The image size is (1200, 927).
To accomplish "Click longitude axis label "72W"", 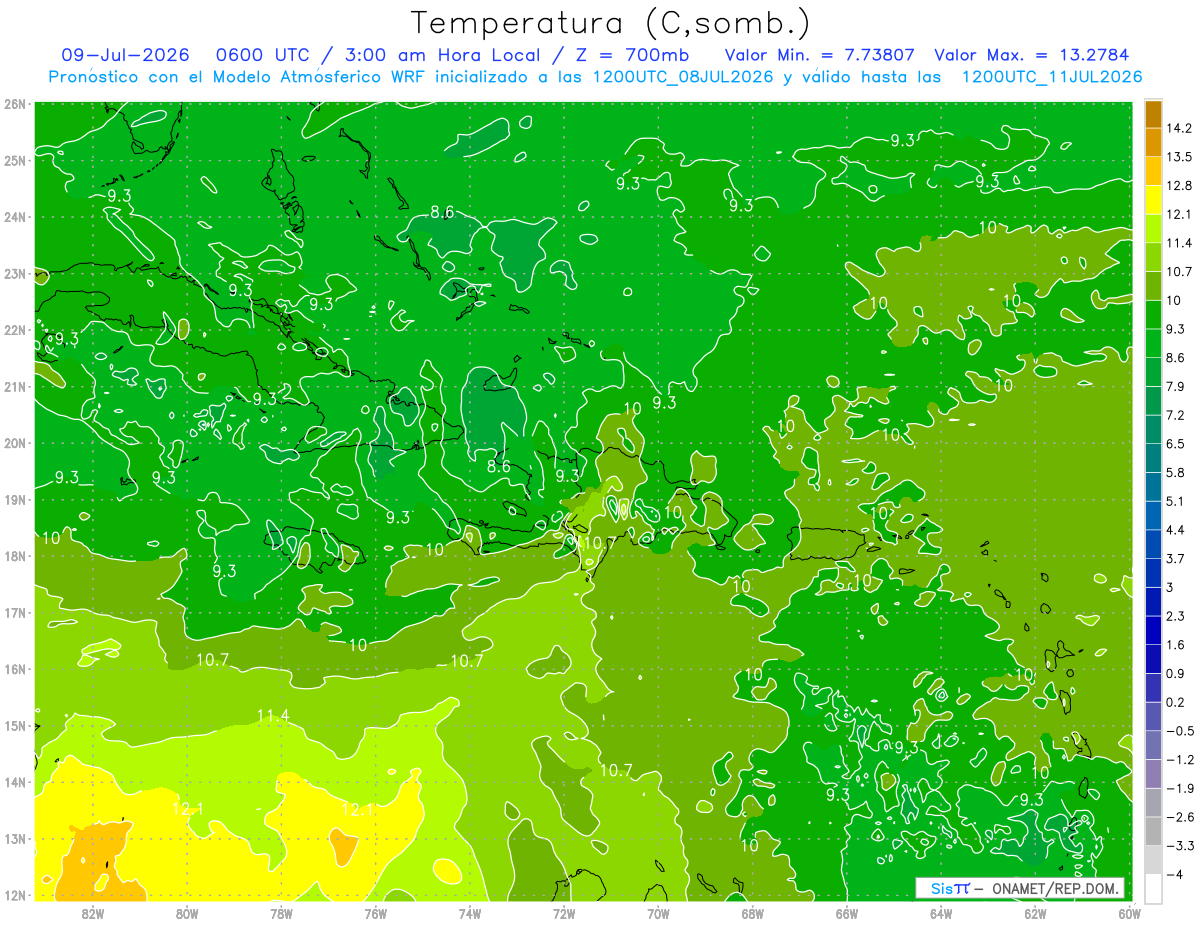I will 564,912.
